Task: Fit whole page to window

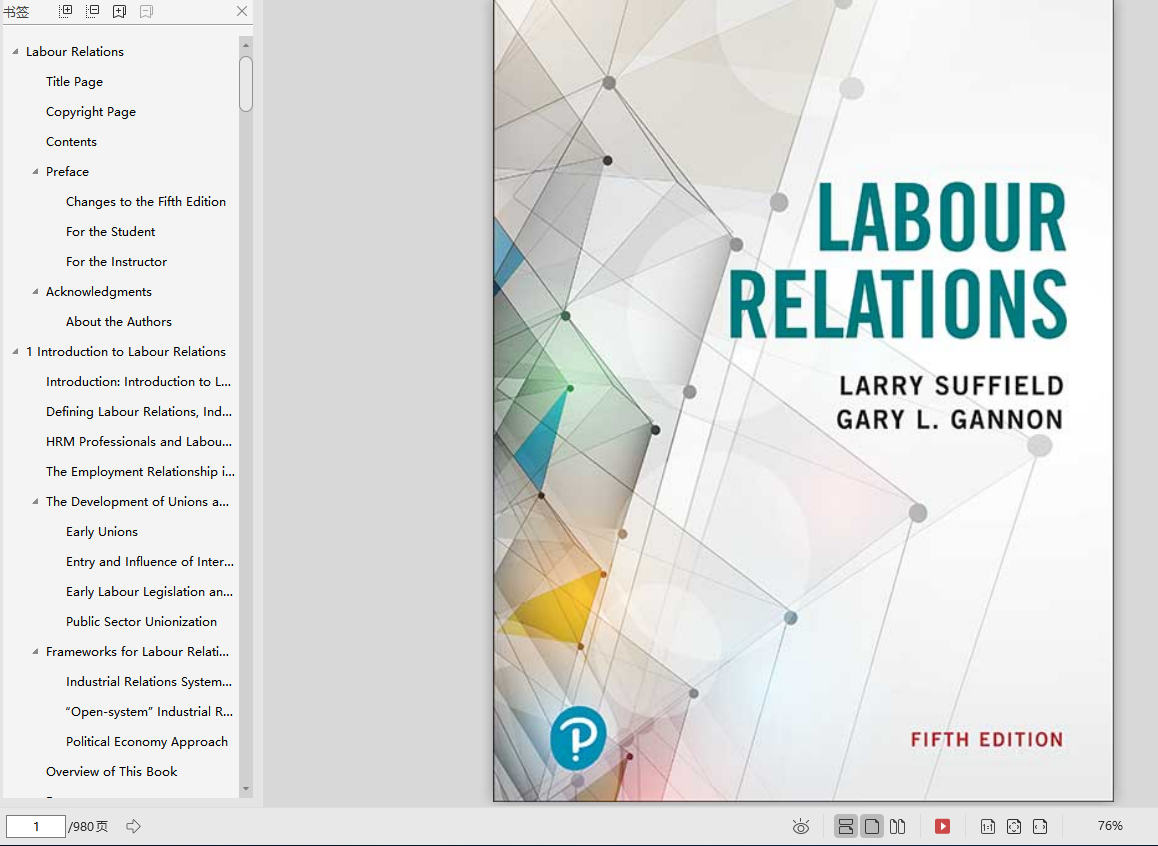Action: tap(1014, 826)
